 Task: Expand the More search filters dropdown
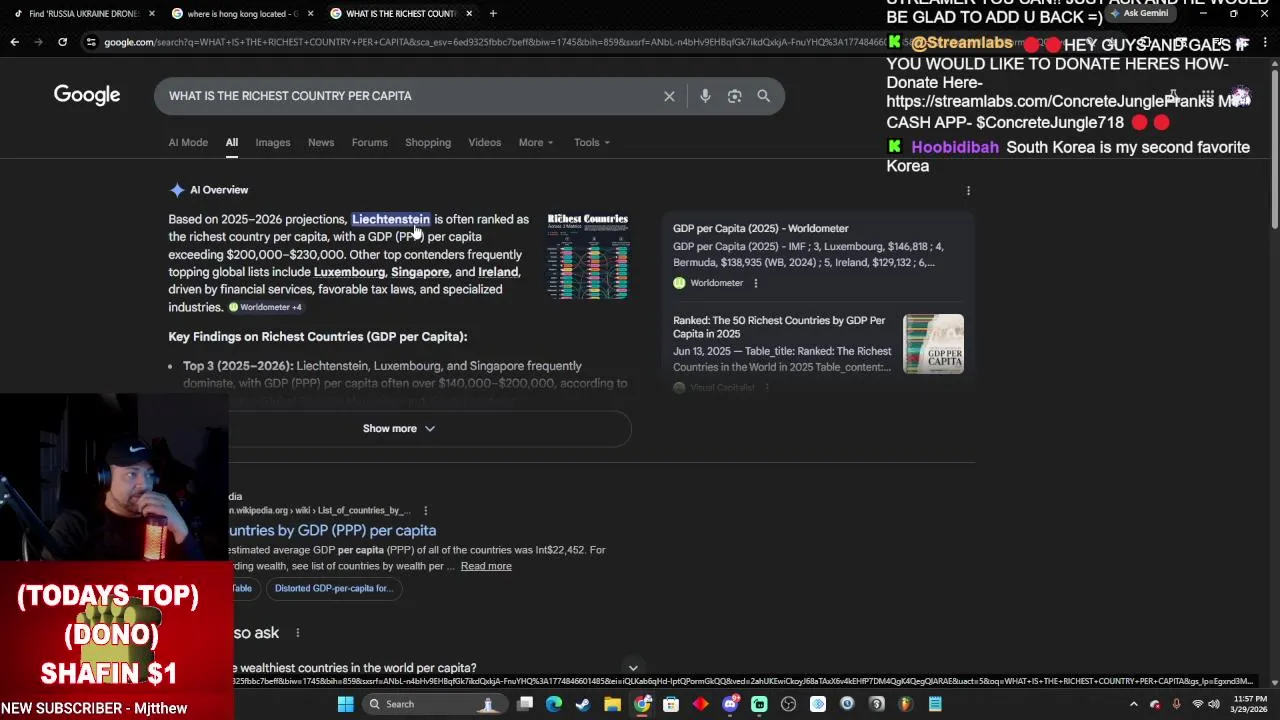point(536,142)
